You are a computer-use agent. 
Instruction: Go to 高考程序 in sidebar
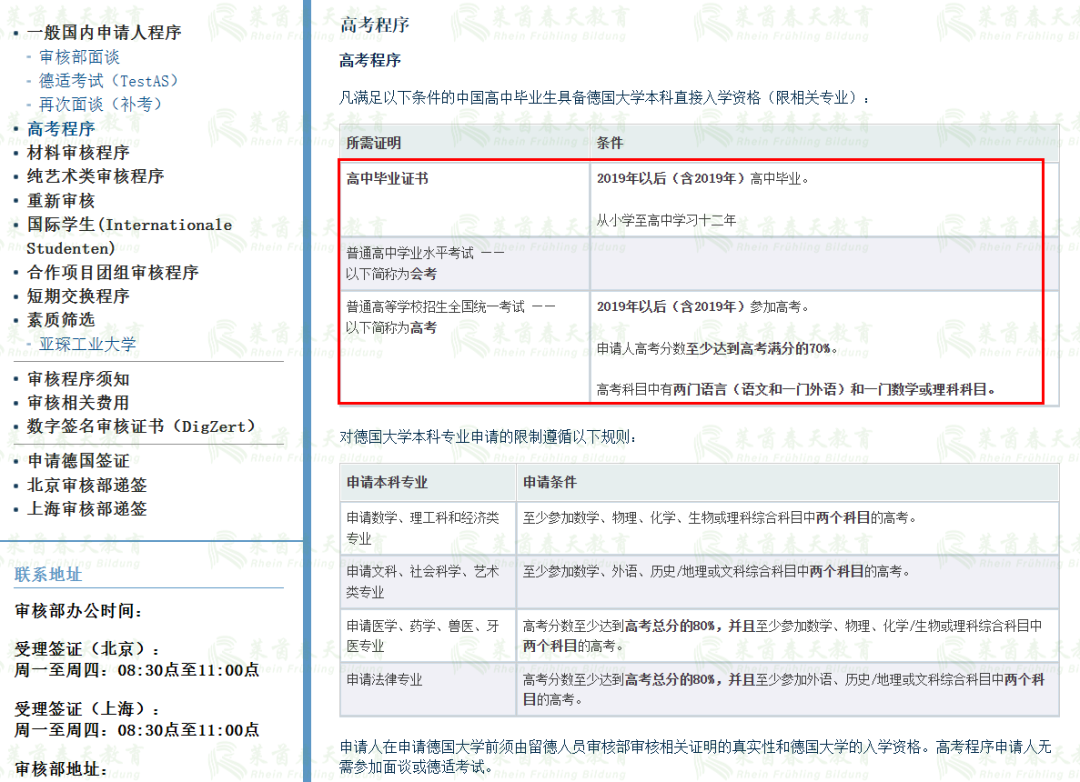point(61,128)
